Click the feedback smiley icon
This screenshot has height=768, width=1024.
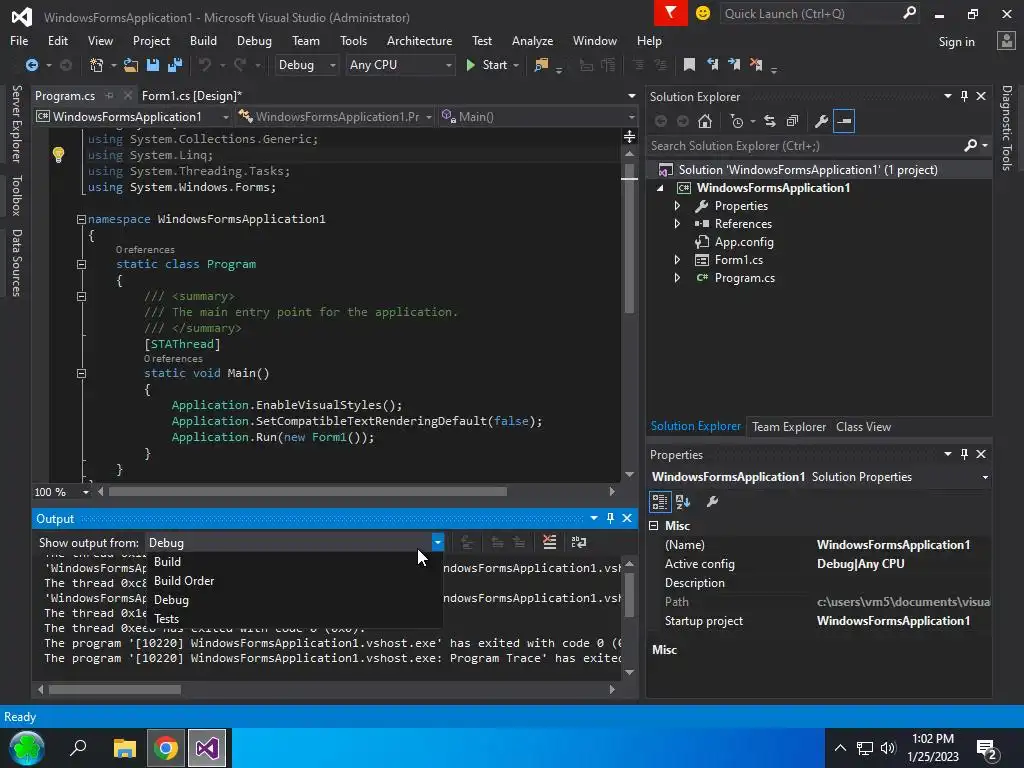(x=703, y=13)
